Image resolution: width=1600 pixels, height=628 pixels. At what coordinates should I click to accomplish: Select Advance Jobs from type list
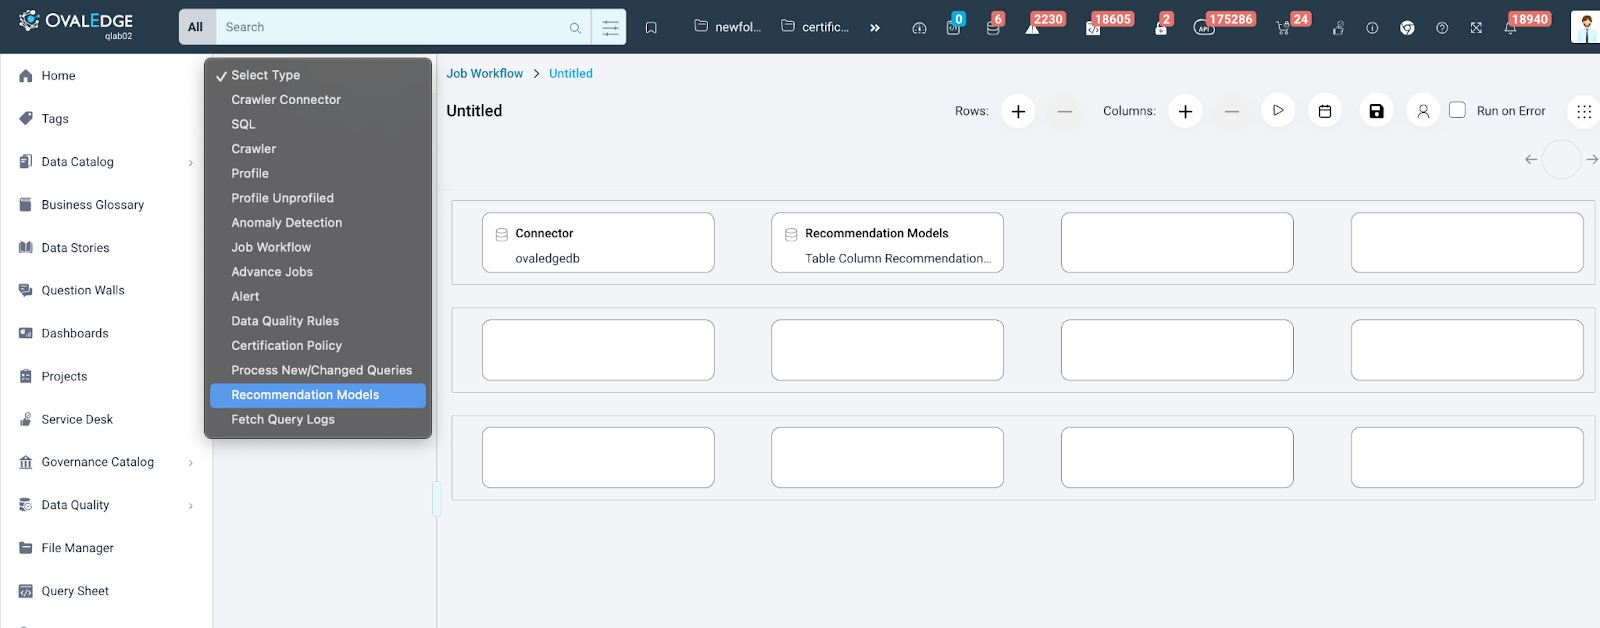tap(318, 272)
